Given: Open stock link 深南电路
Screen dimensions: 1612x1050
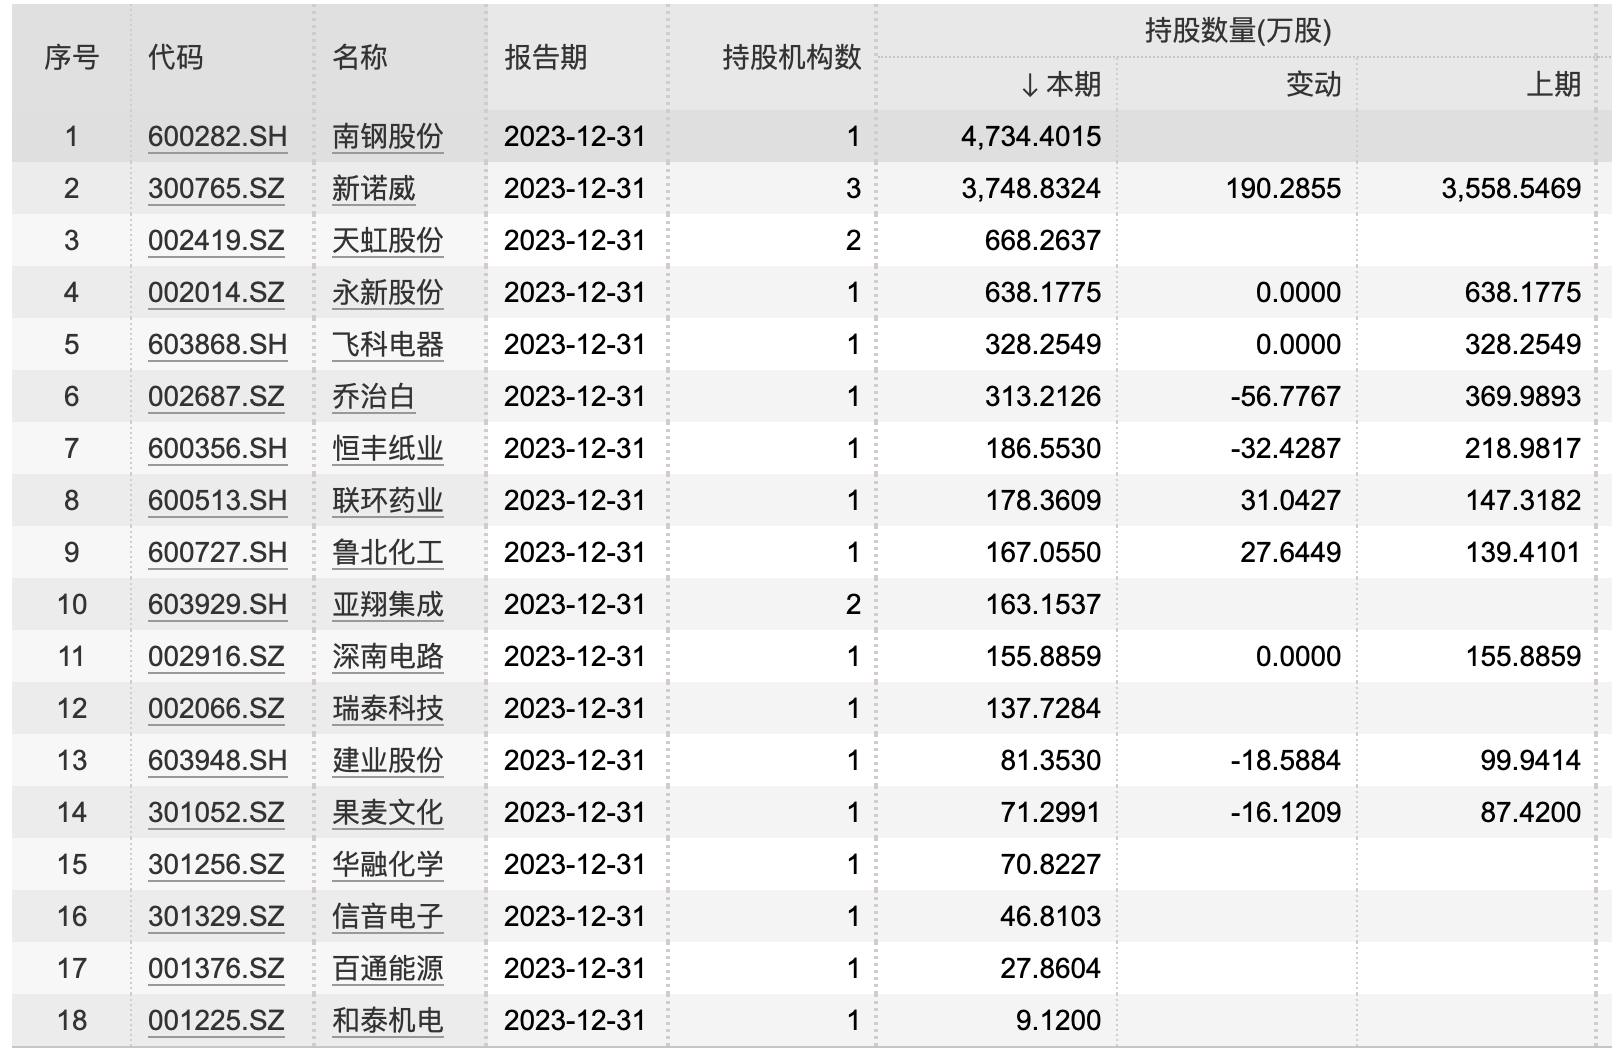Looking at the screenshot, I should coord(387,657).
